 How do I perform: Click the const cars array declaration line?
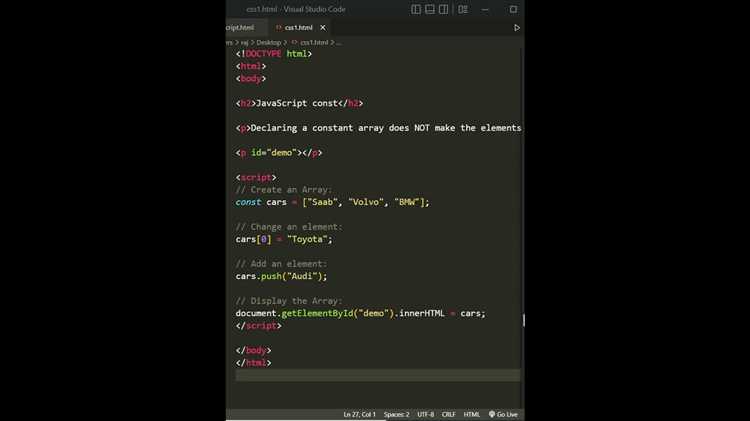332,202
